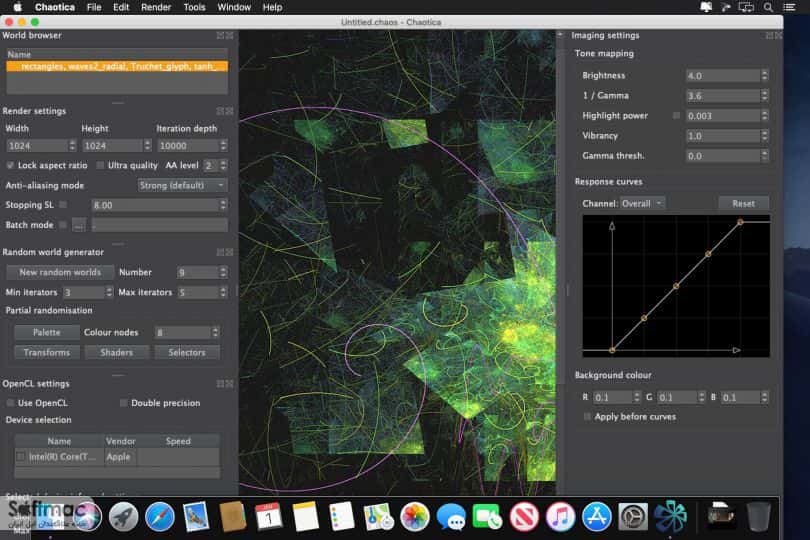The image size is (810, 540).
Task: Click the Chaotica snowflake dock icon
Action: [x=670, y=516]
